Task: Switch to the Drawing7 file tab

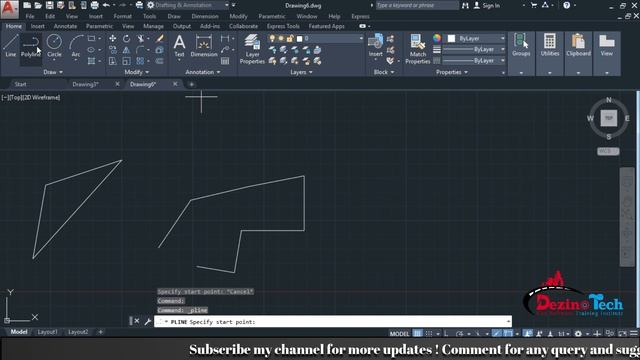Action: coord(86,84)
